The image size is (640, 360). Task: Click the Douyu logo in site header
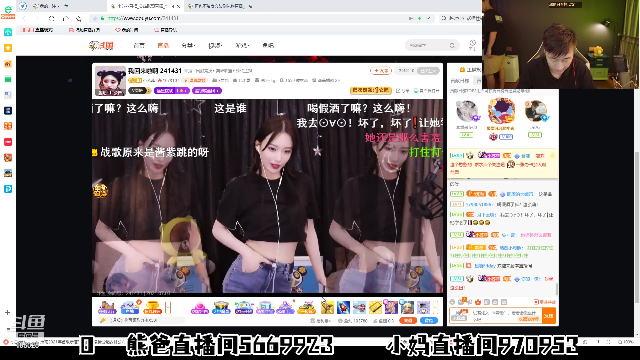coord(101,45)
